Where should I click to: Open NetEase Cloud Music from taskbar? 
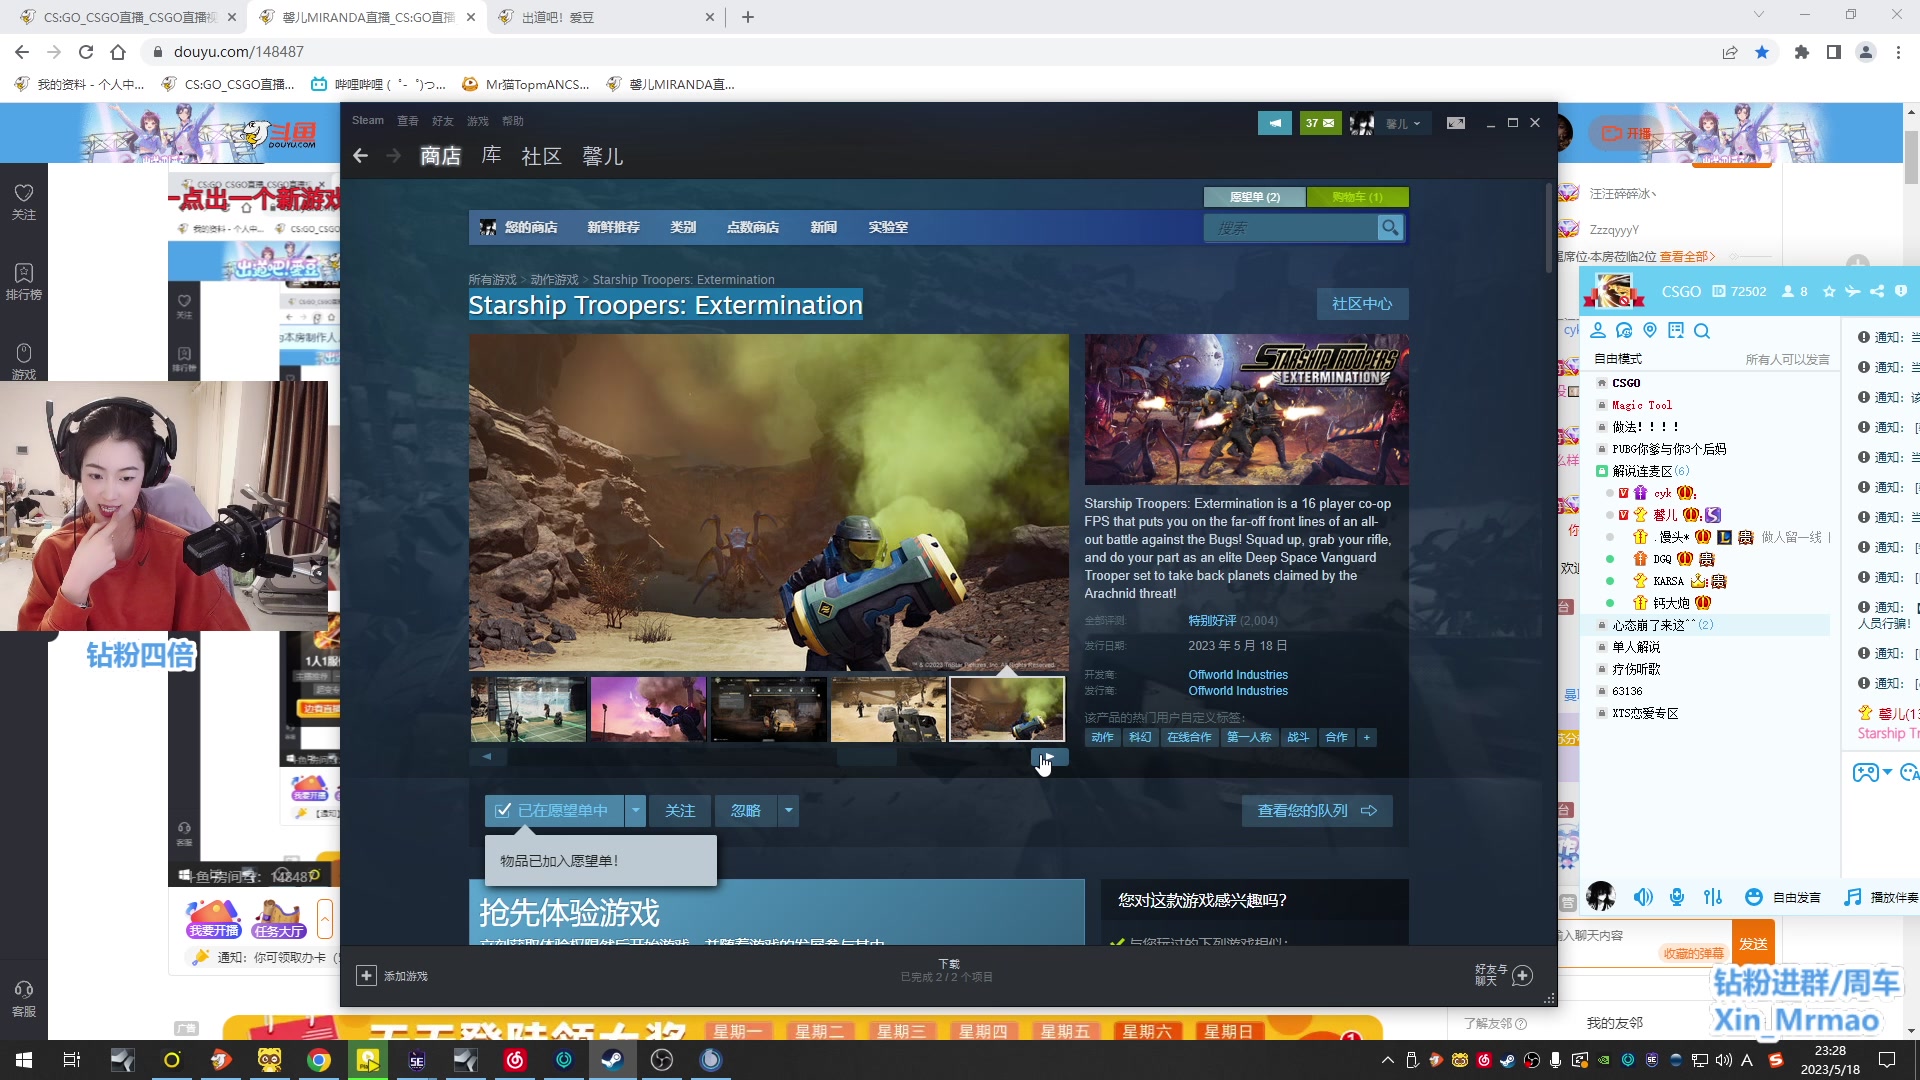(x=515, y=1060)
